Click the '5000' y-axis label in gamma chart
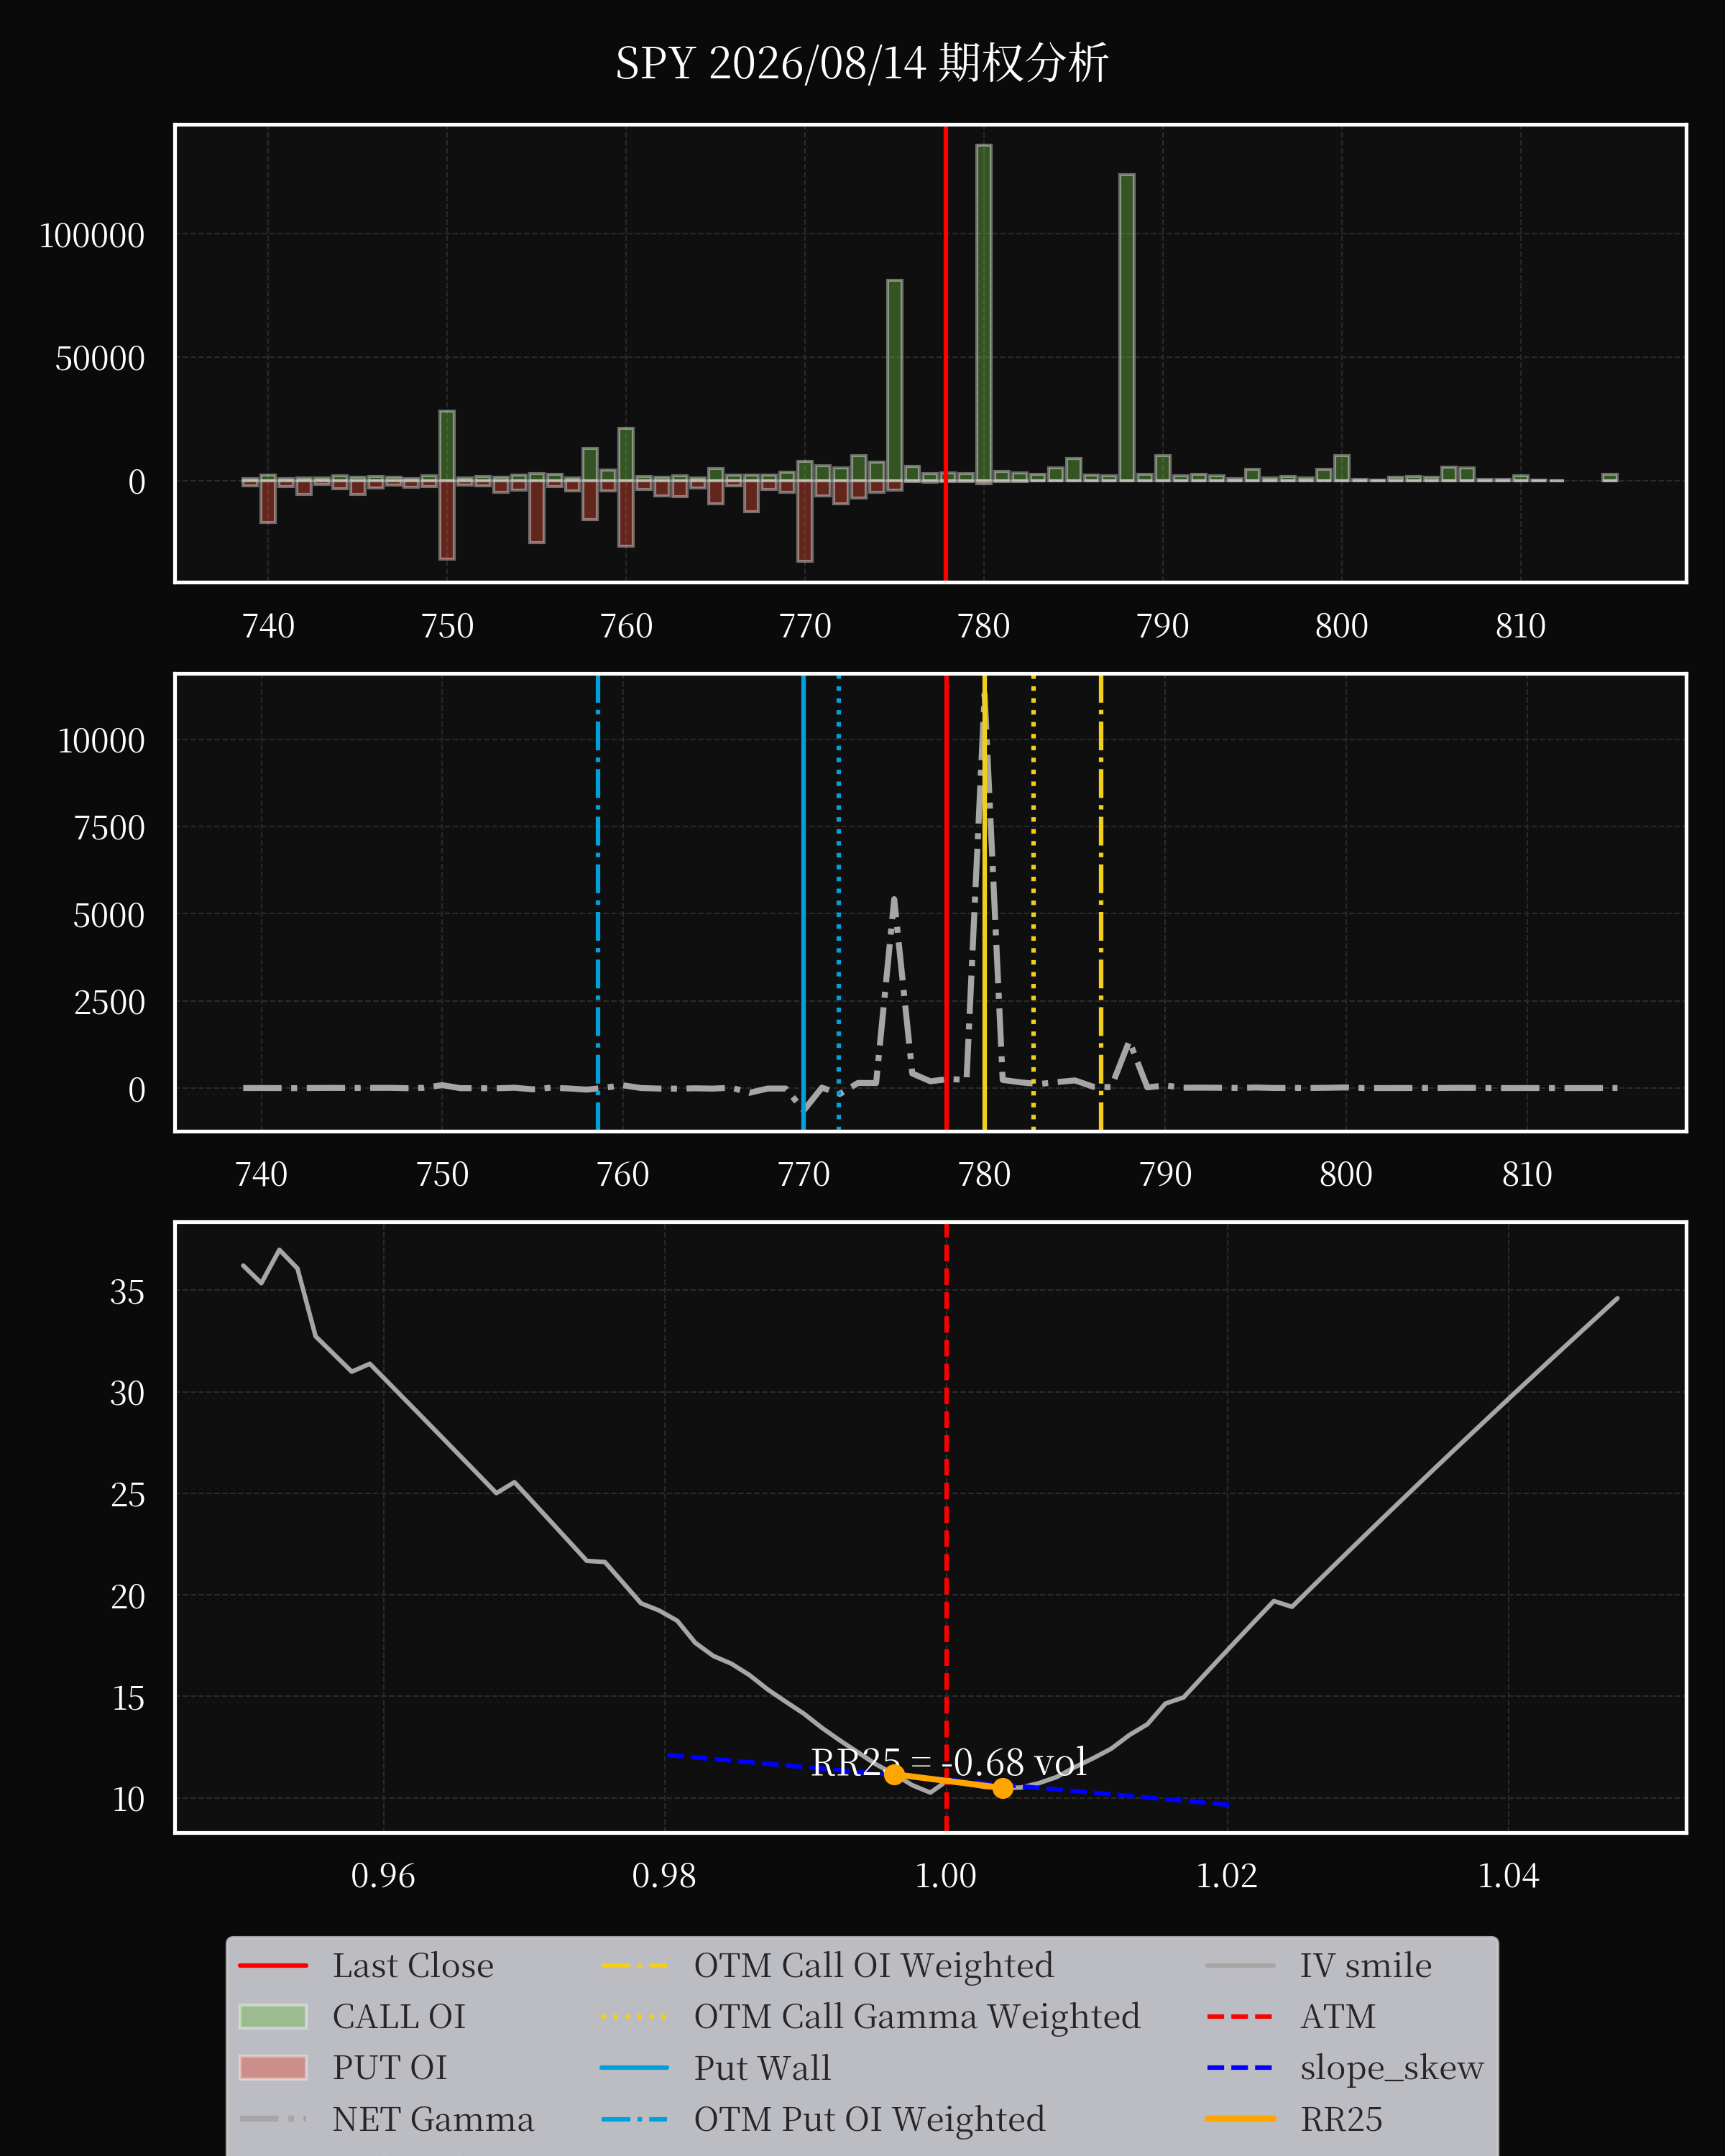1725x2156 pixels. point(109,915)
